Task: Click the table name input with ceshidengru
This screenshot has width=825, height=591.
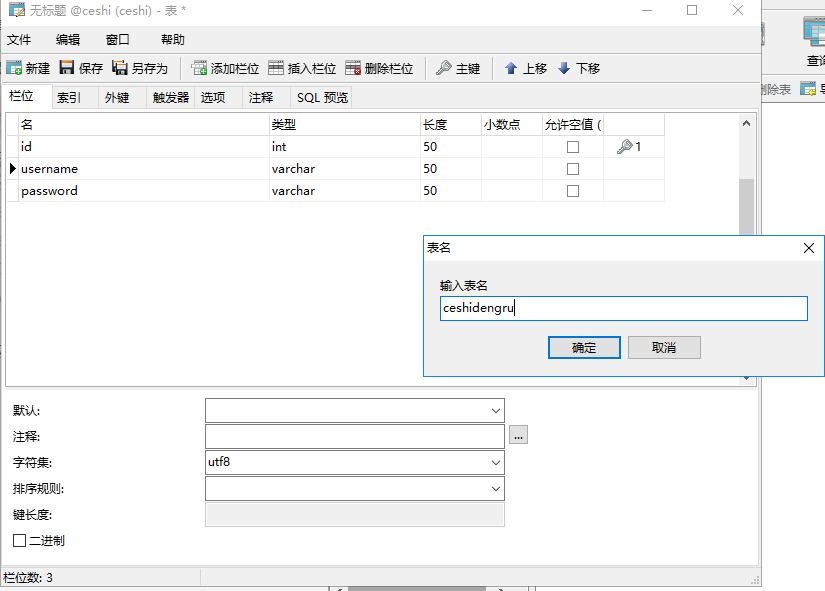Action: point(623,308)
